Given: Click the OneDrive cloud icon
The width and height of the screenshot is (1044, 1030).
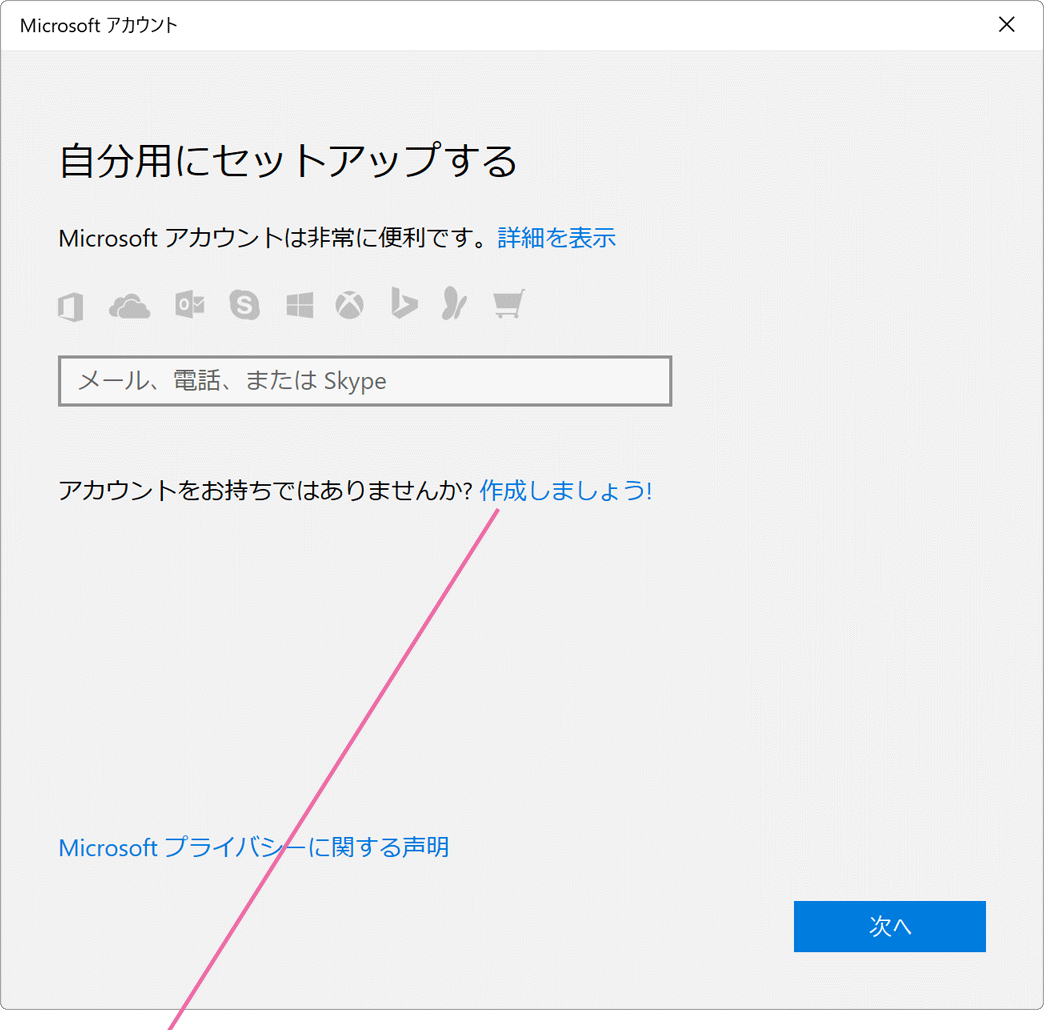Looking at the screenshot, I should click(130, 306).
